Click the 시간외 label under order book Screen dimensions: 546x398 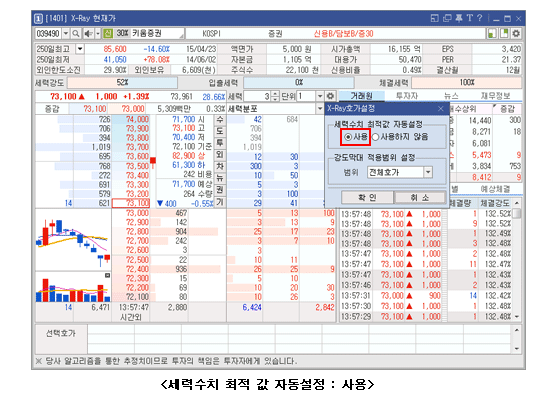[x=131, y=317]
